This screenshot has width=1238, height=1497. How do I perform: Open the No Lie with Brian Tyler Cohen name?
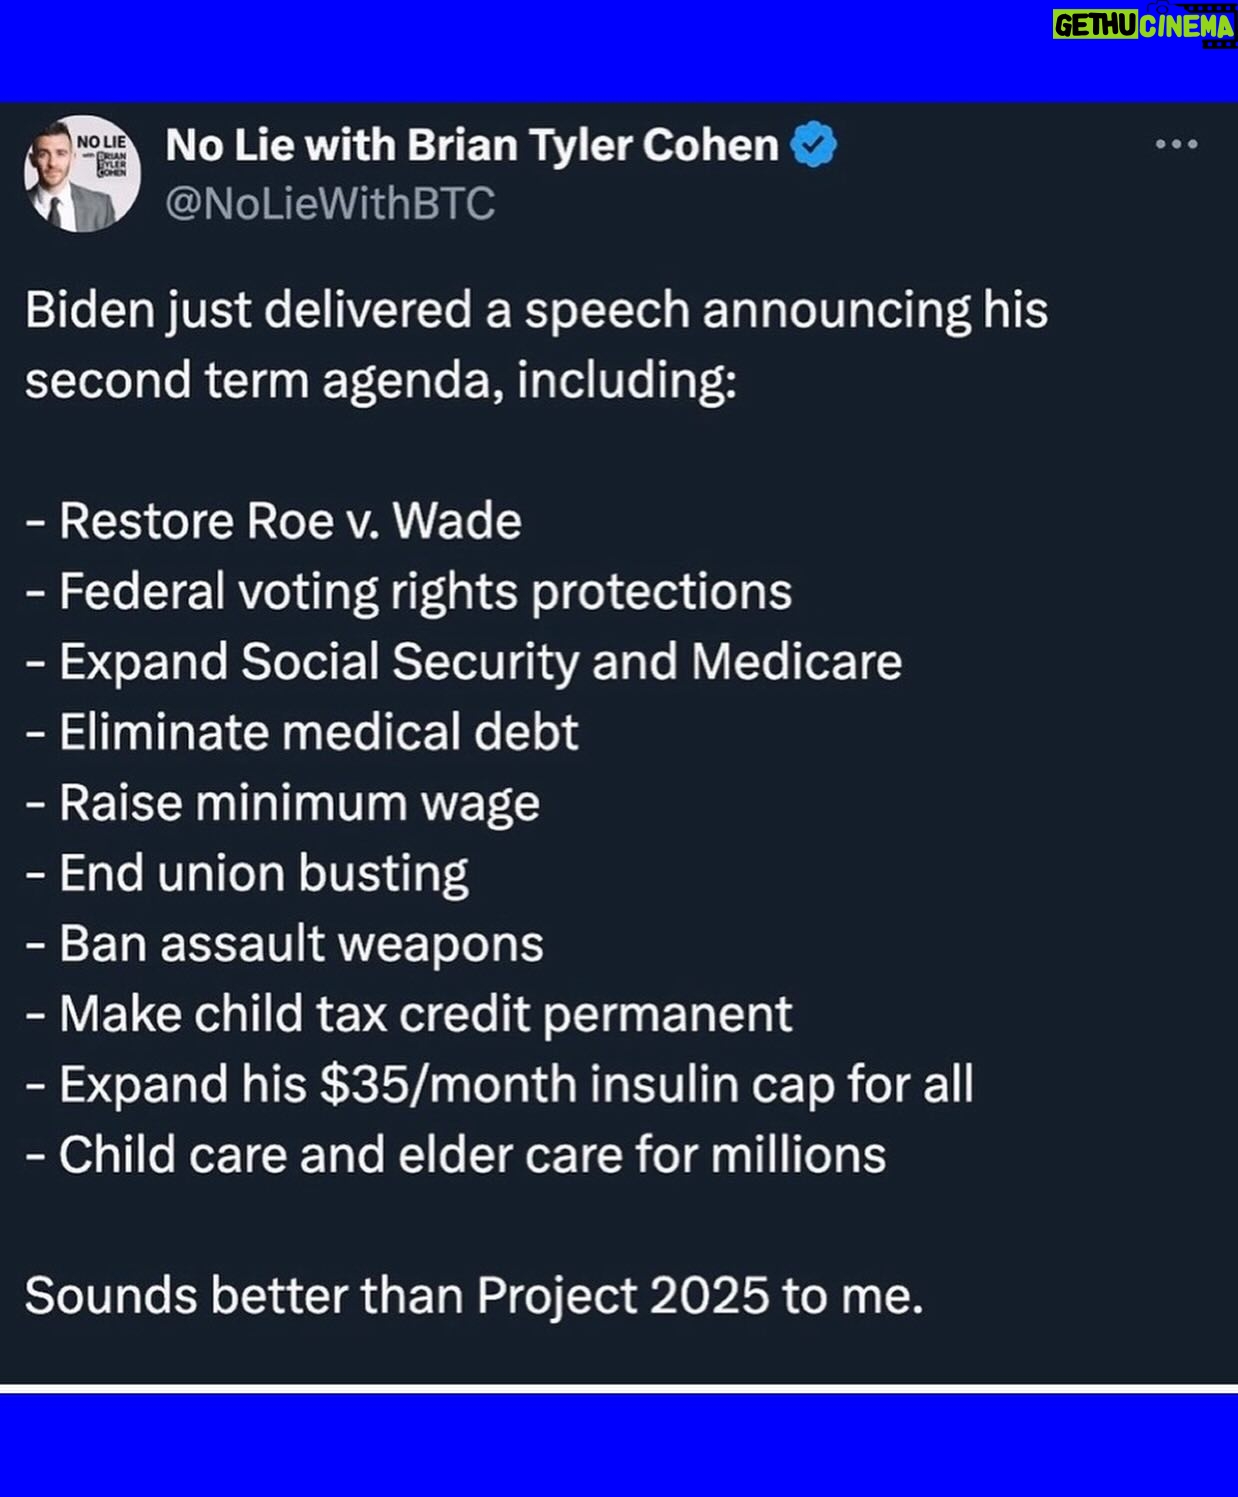pos(471,145)
